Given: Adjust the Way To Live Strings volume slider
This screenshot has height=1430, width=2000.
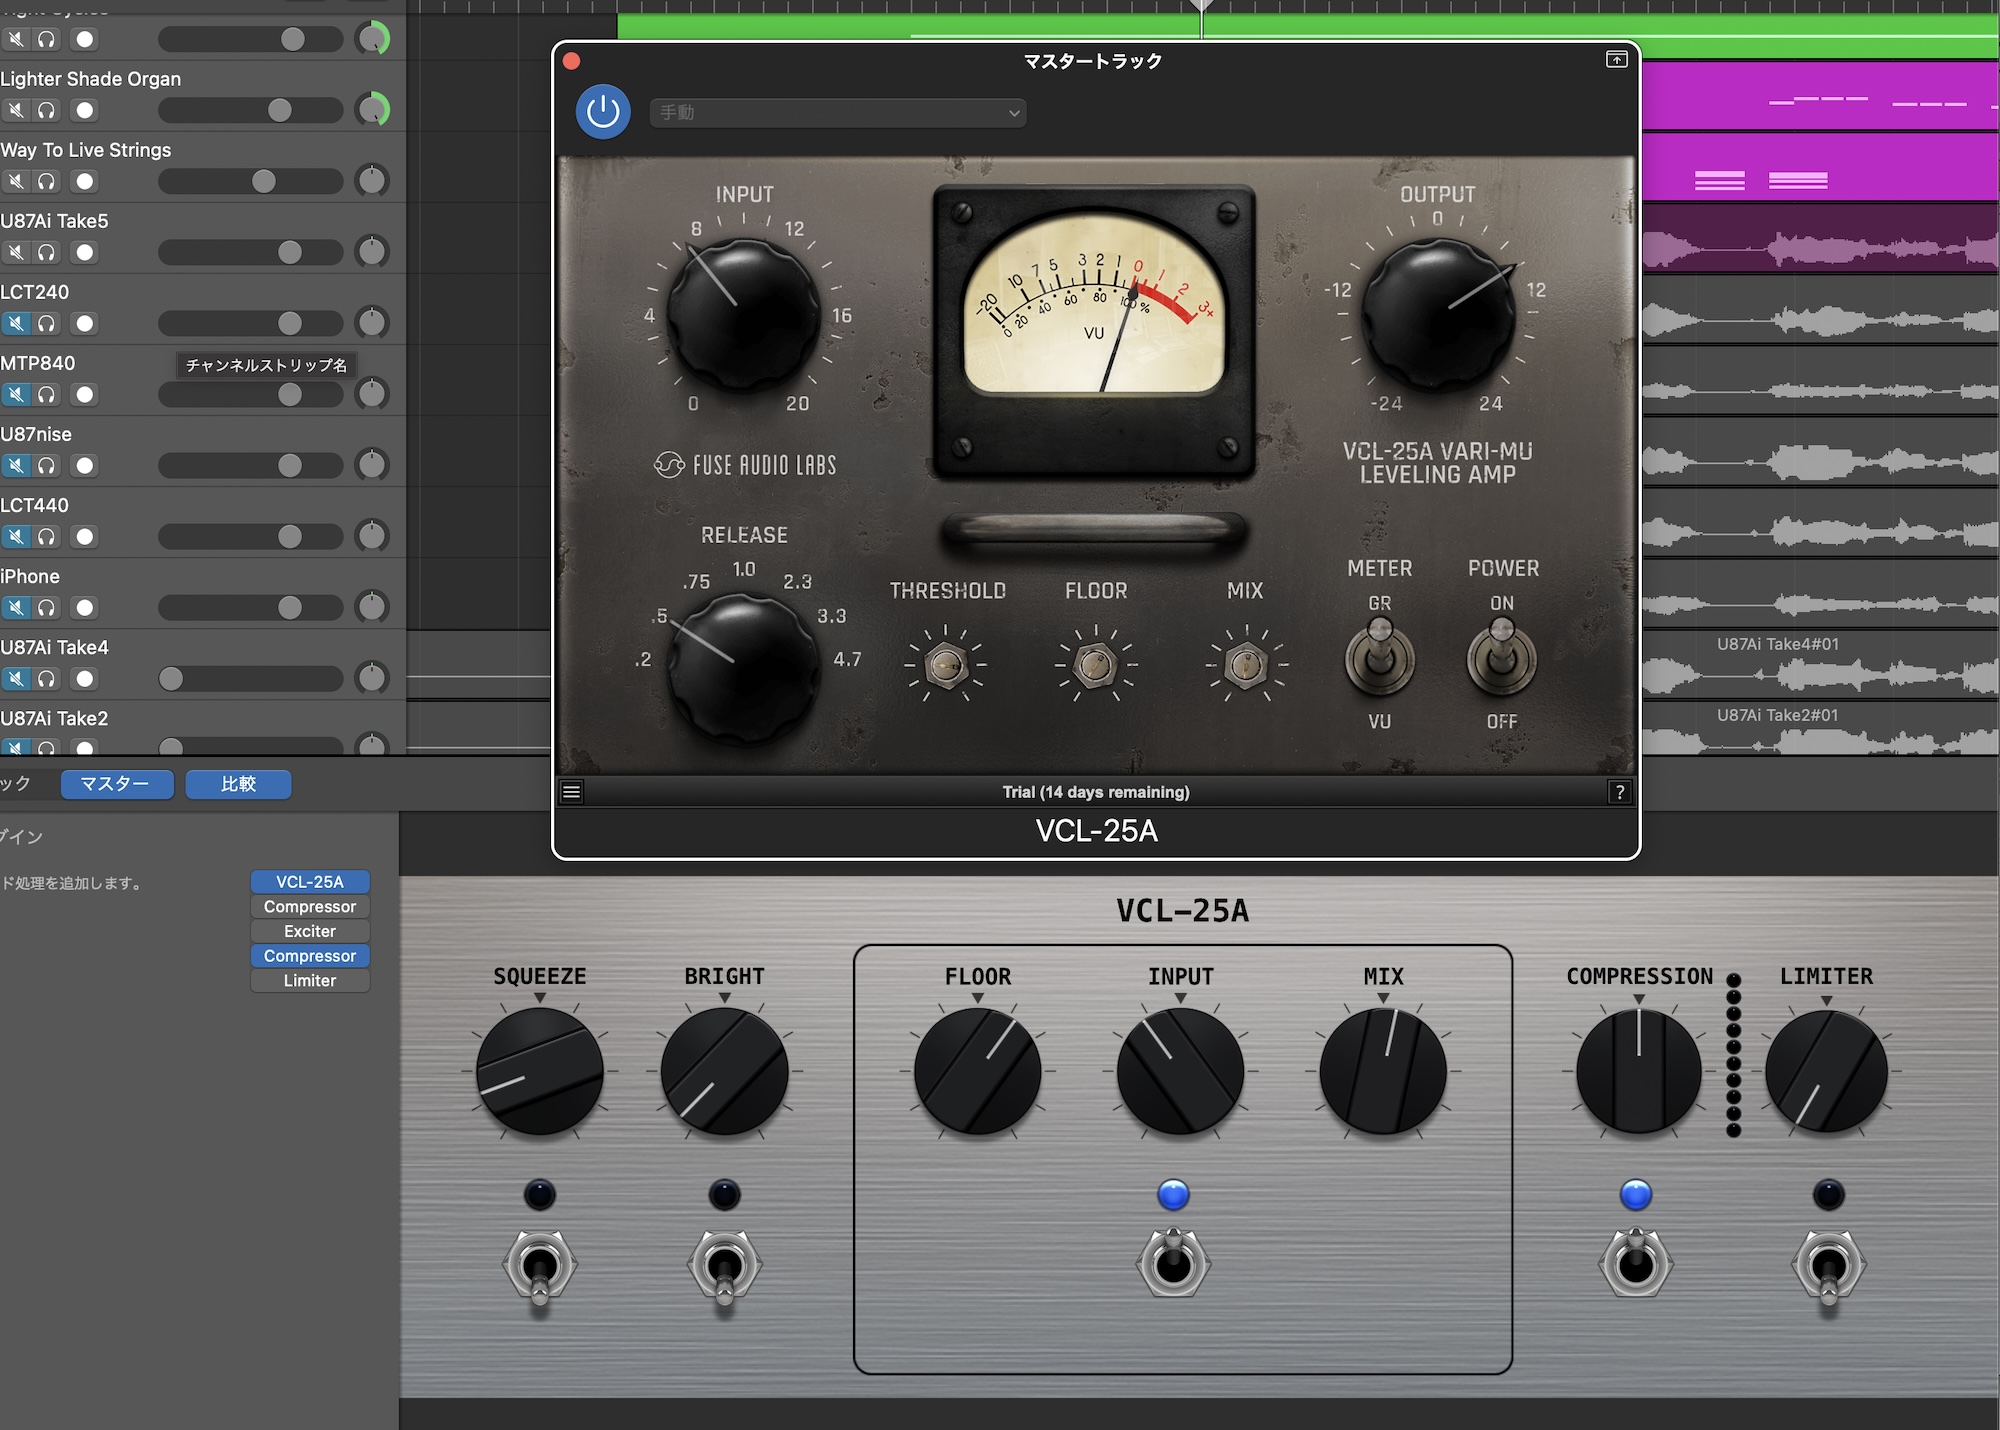Looking at the screenshot, I should 250,181.
